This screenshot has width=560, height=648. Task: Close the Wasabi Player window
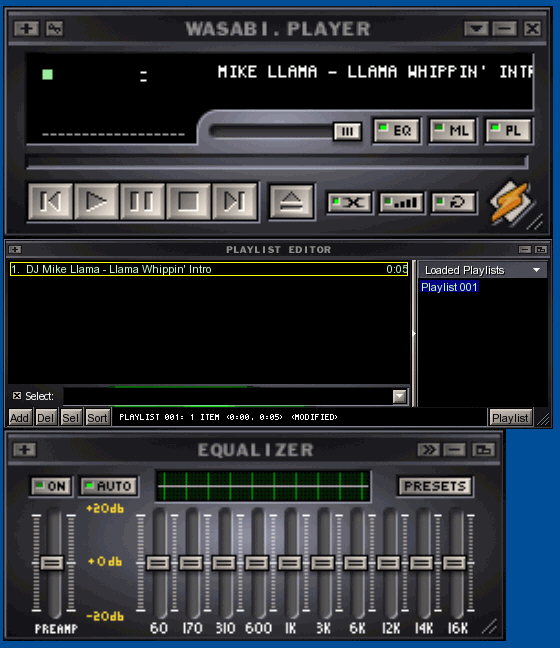tap(532, 29)
